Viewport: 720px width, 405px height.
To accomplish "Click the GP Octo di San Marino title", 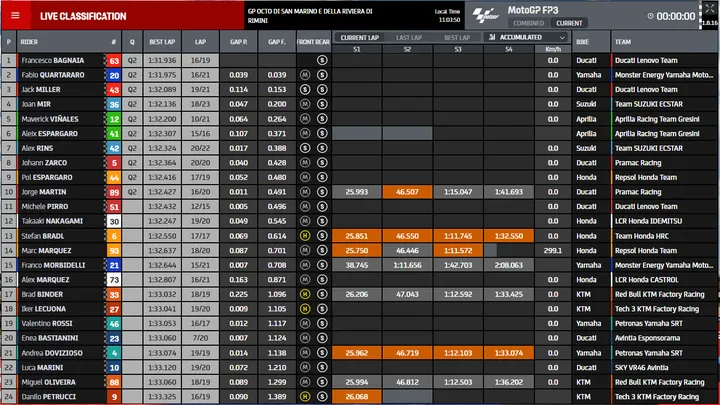I will point(310,16).
